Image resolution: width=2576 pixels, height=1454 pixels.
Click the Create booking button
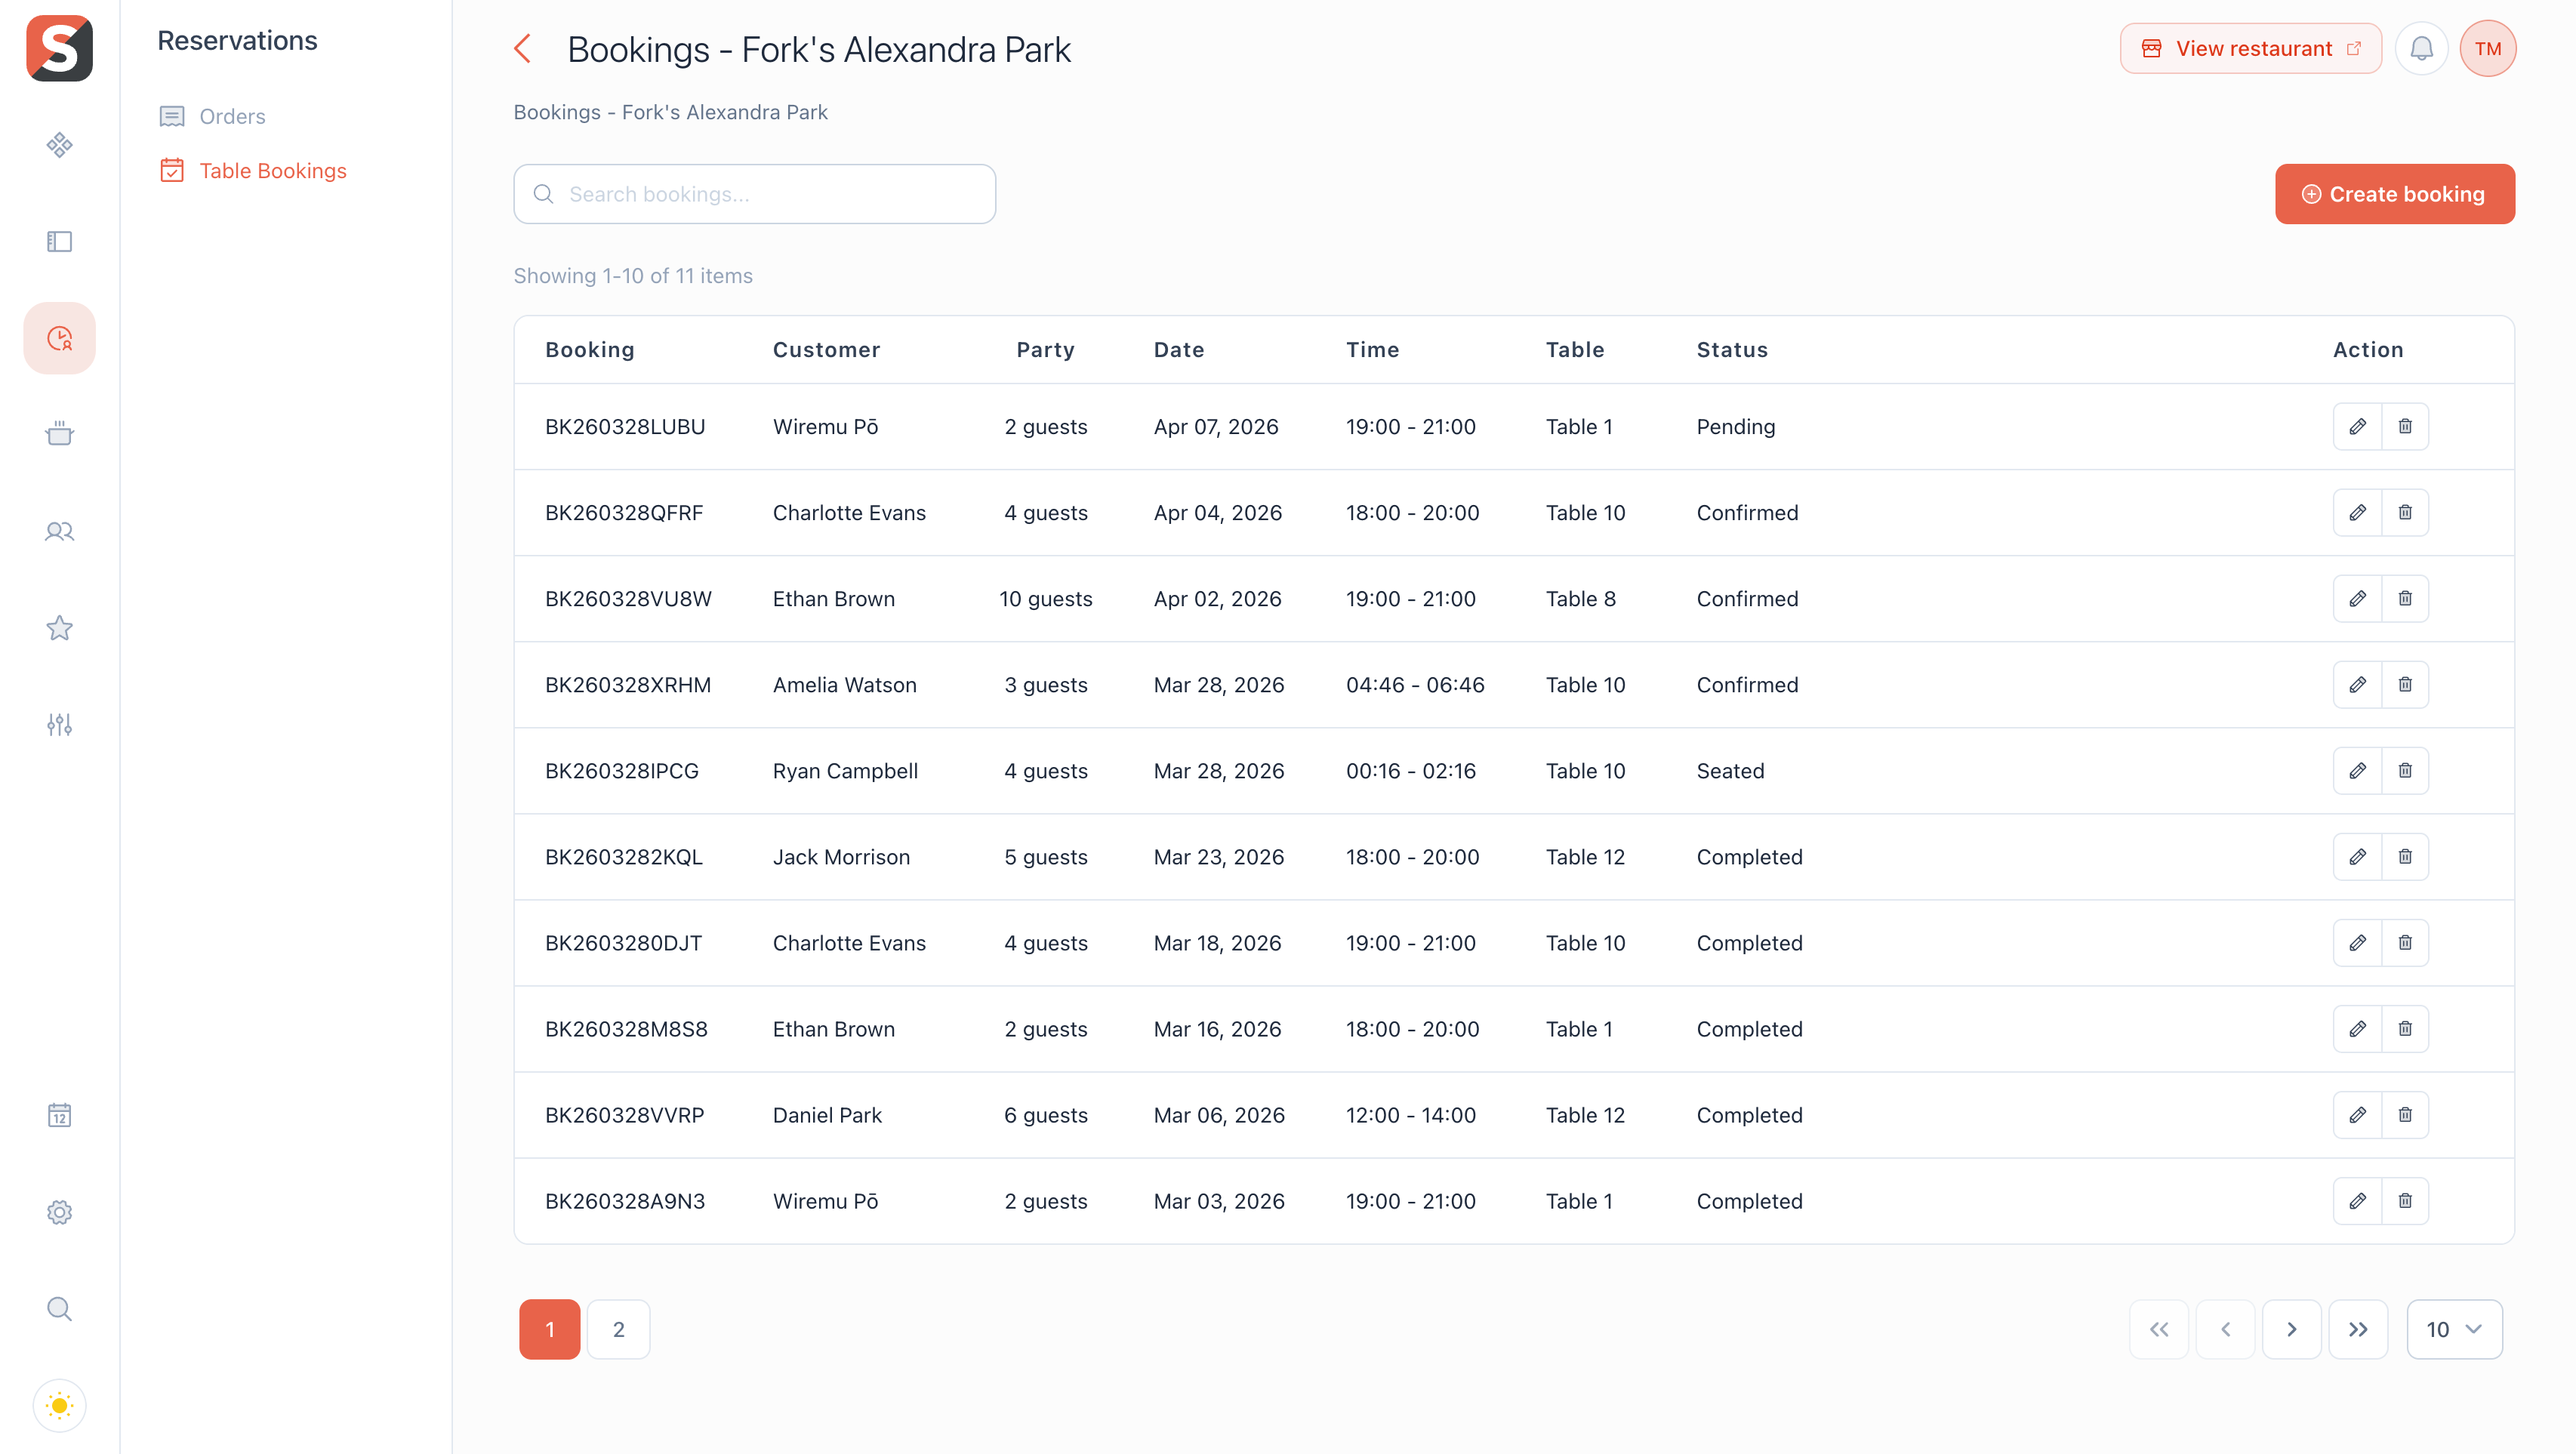pos(2394,193)
